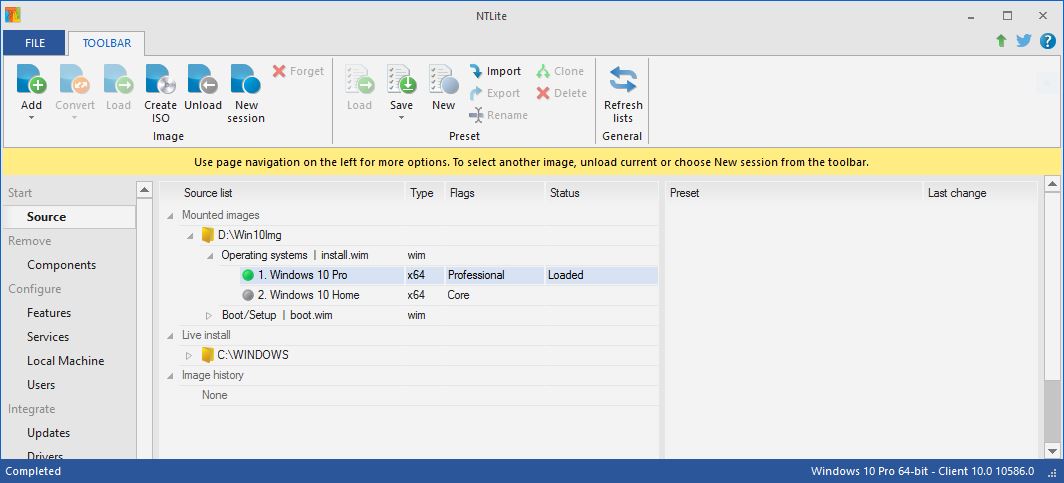This screenshot has width=1064, height=483.
Task: Click the Clone preset button
Action: 560,71
